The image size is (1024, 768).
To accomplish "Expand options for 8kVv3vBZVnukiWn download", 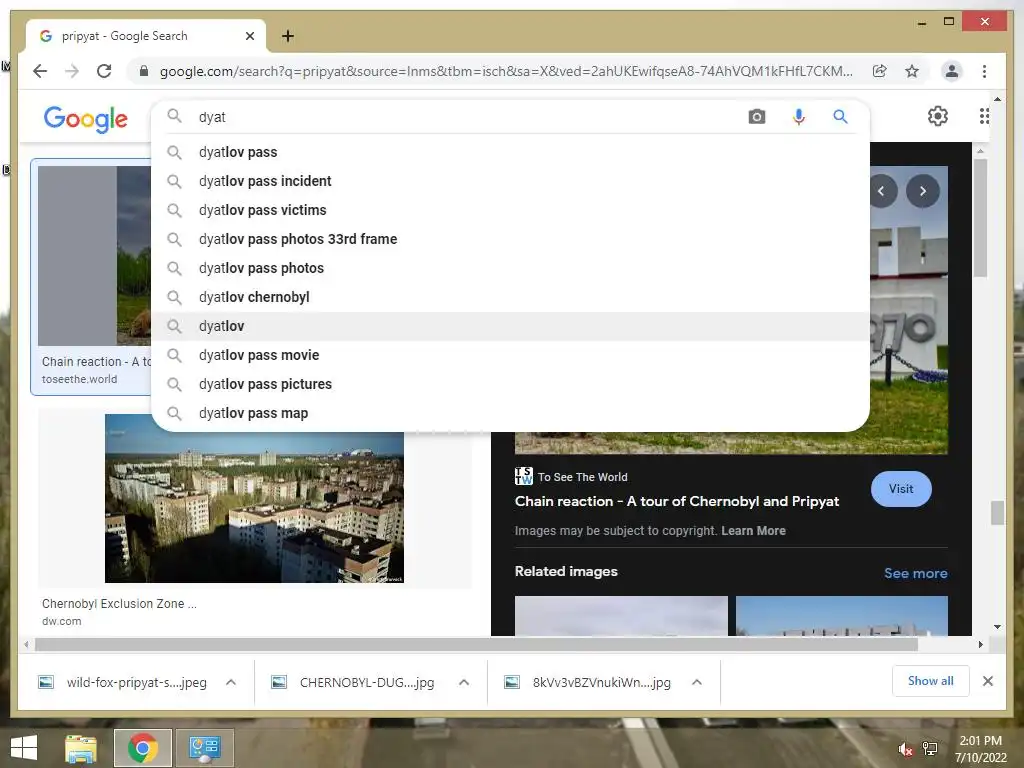I will coord(697,682).
